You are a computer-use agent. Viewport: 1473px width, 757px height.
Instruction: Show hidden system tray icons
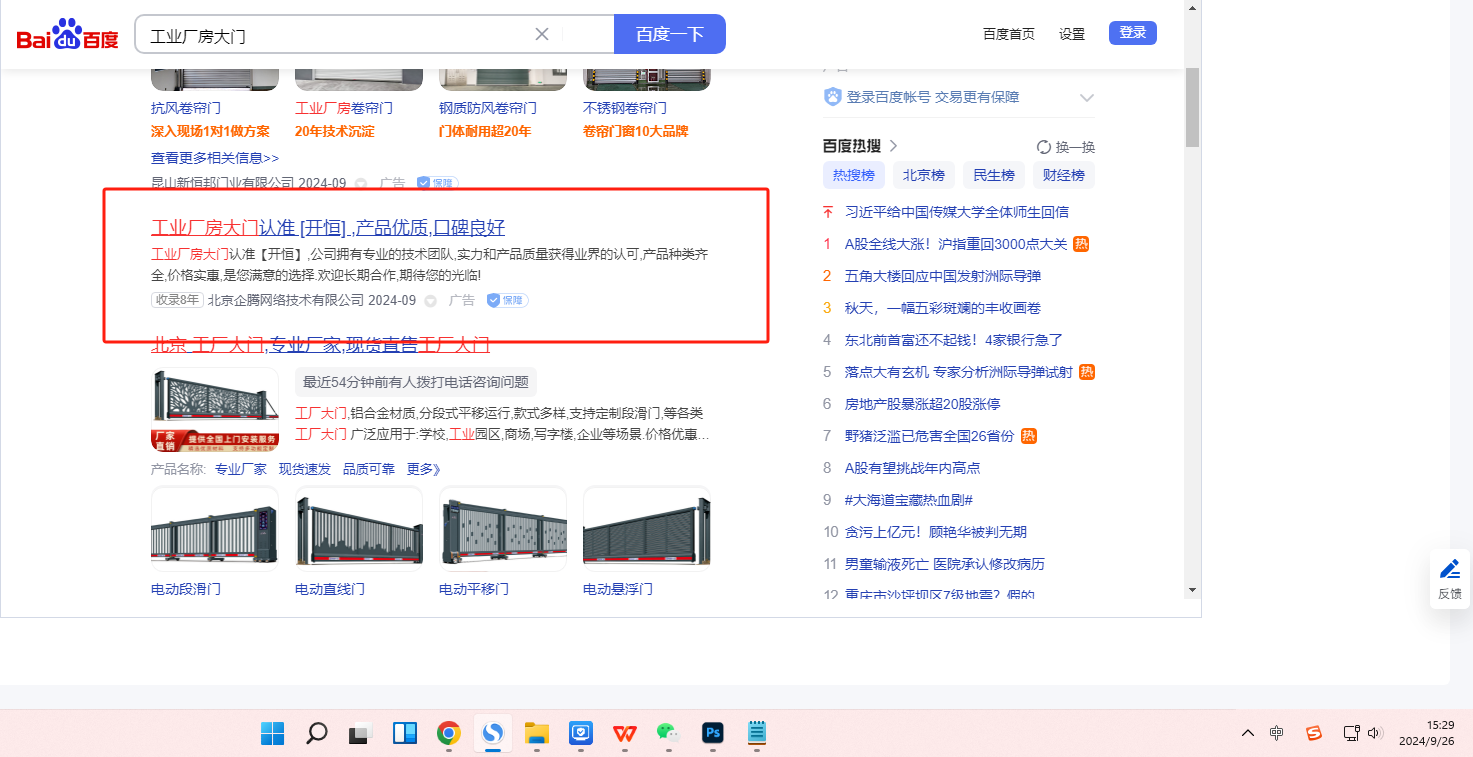coord(1247,733)
